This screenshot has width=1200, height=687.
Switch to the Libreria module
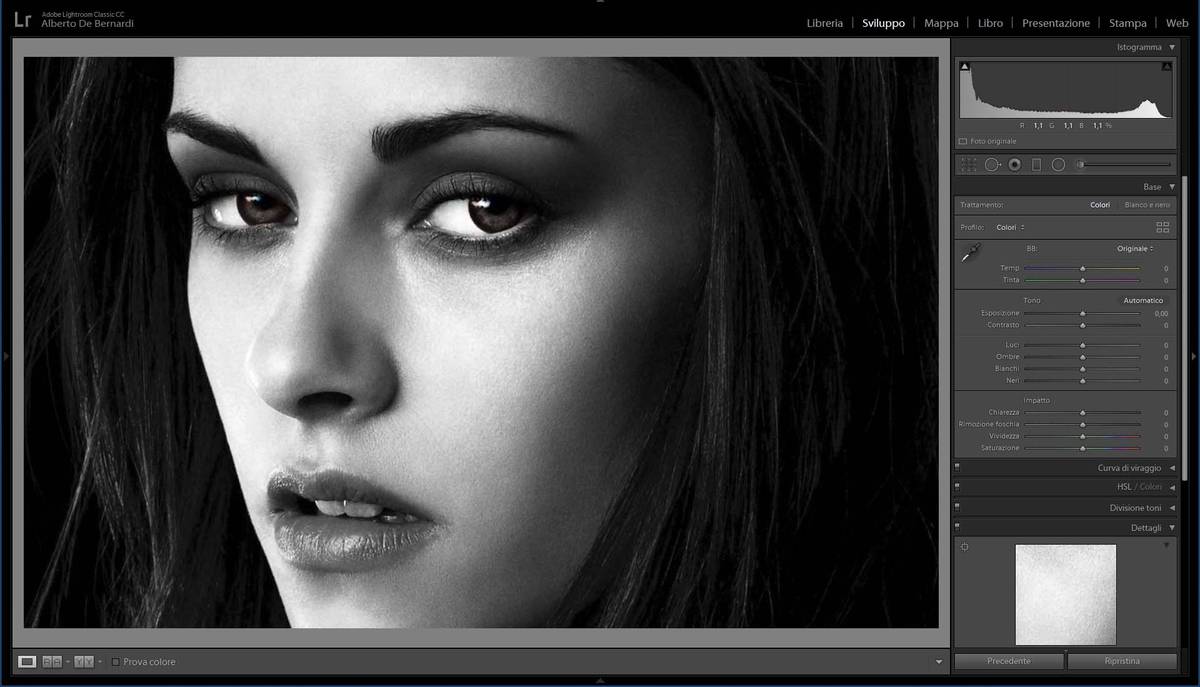click(x=824, y=23)
